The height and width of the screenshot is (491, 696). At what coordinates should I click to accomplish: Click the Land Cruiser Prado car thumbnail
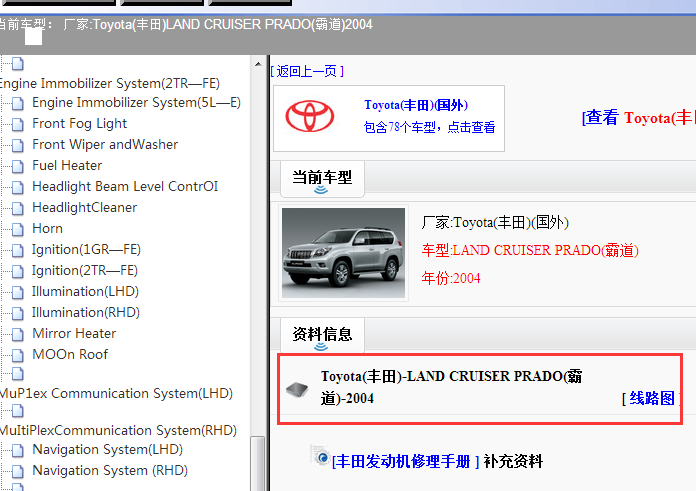pos(344,253)
